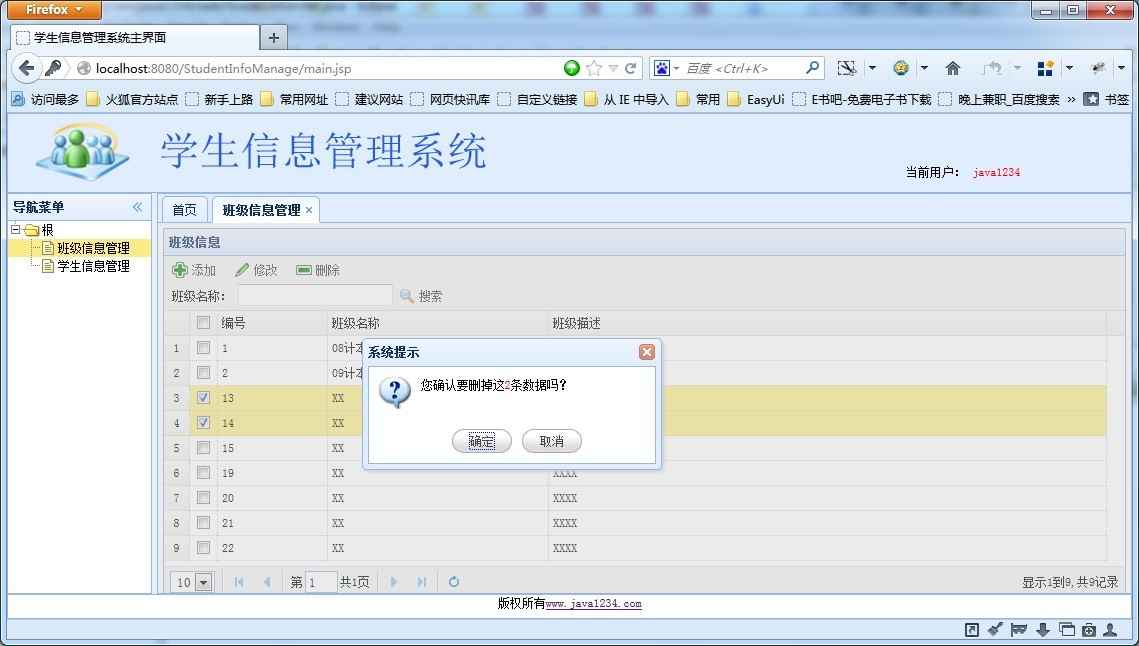Screen dimensions: 1139x646
Task: Click the first-page arrow in the pager
Action: tap(237, 581)
